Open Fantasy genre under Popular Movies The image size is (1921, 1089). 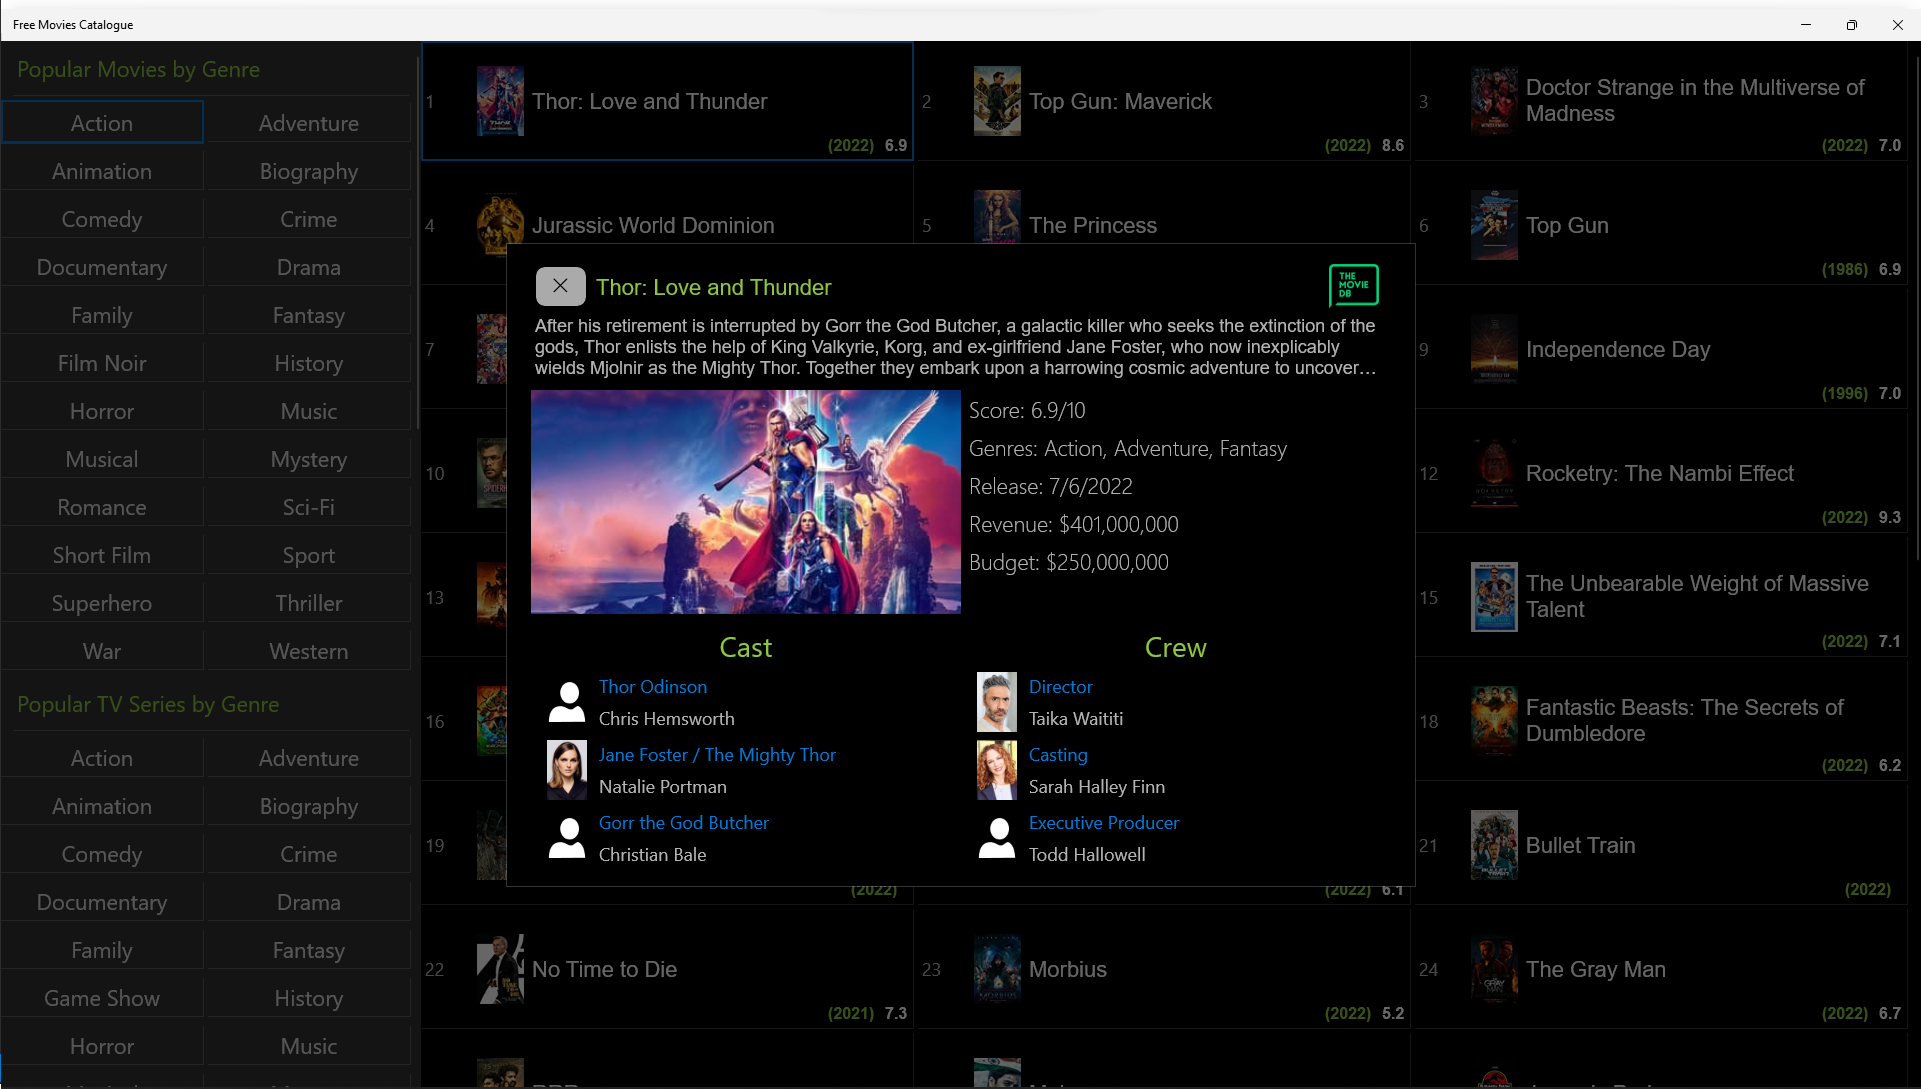(x=309, y=314)
